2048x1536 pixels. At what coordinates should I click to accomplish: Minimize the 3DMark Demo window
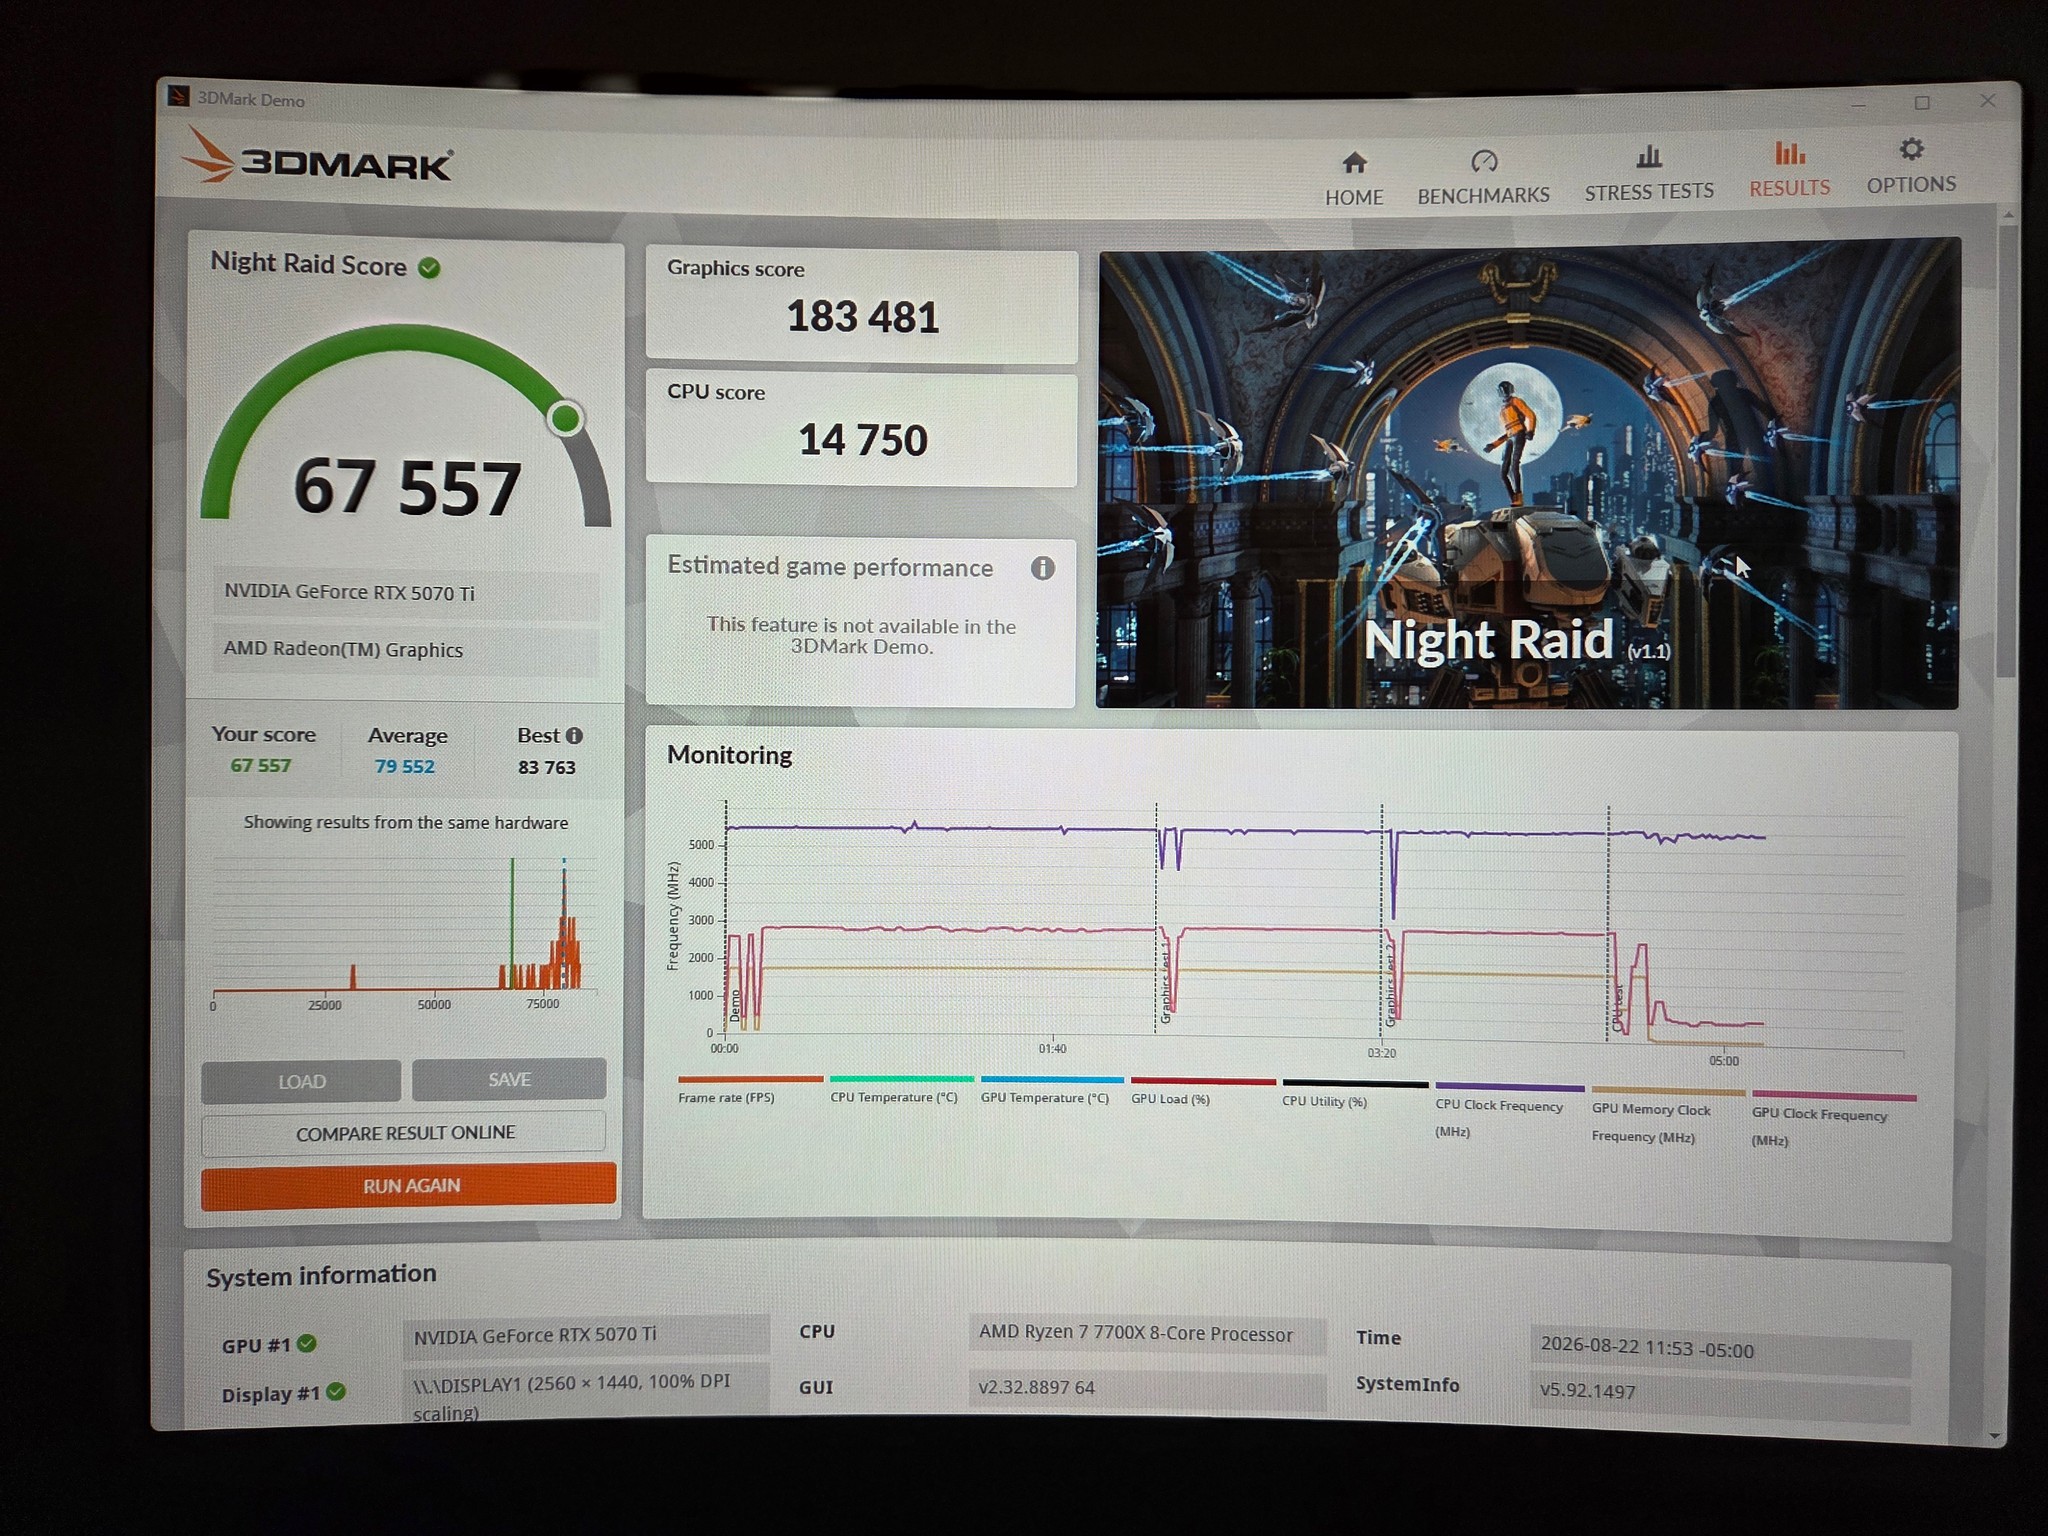(x=1858, y=105)
